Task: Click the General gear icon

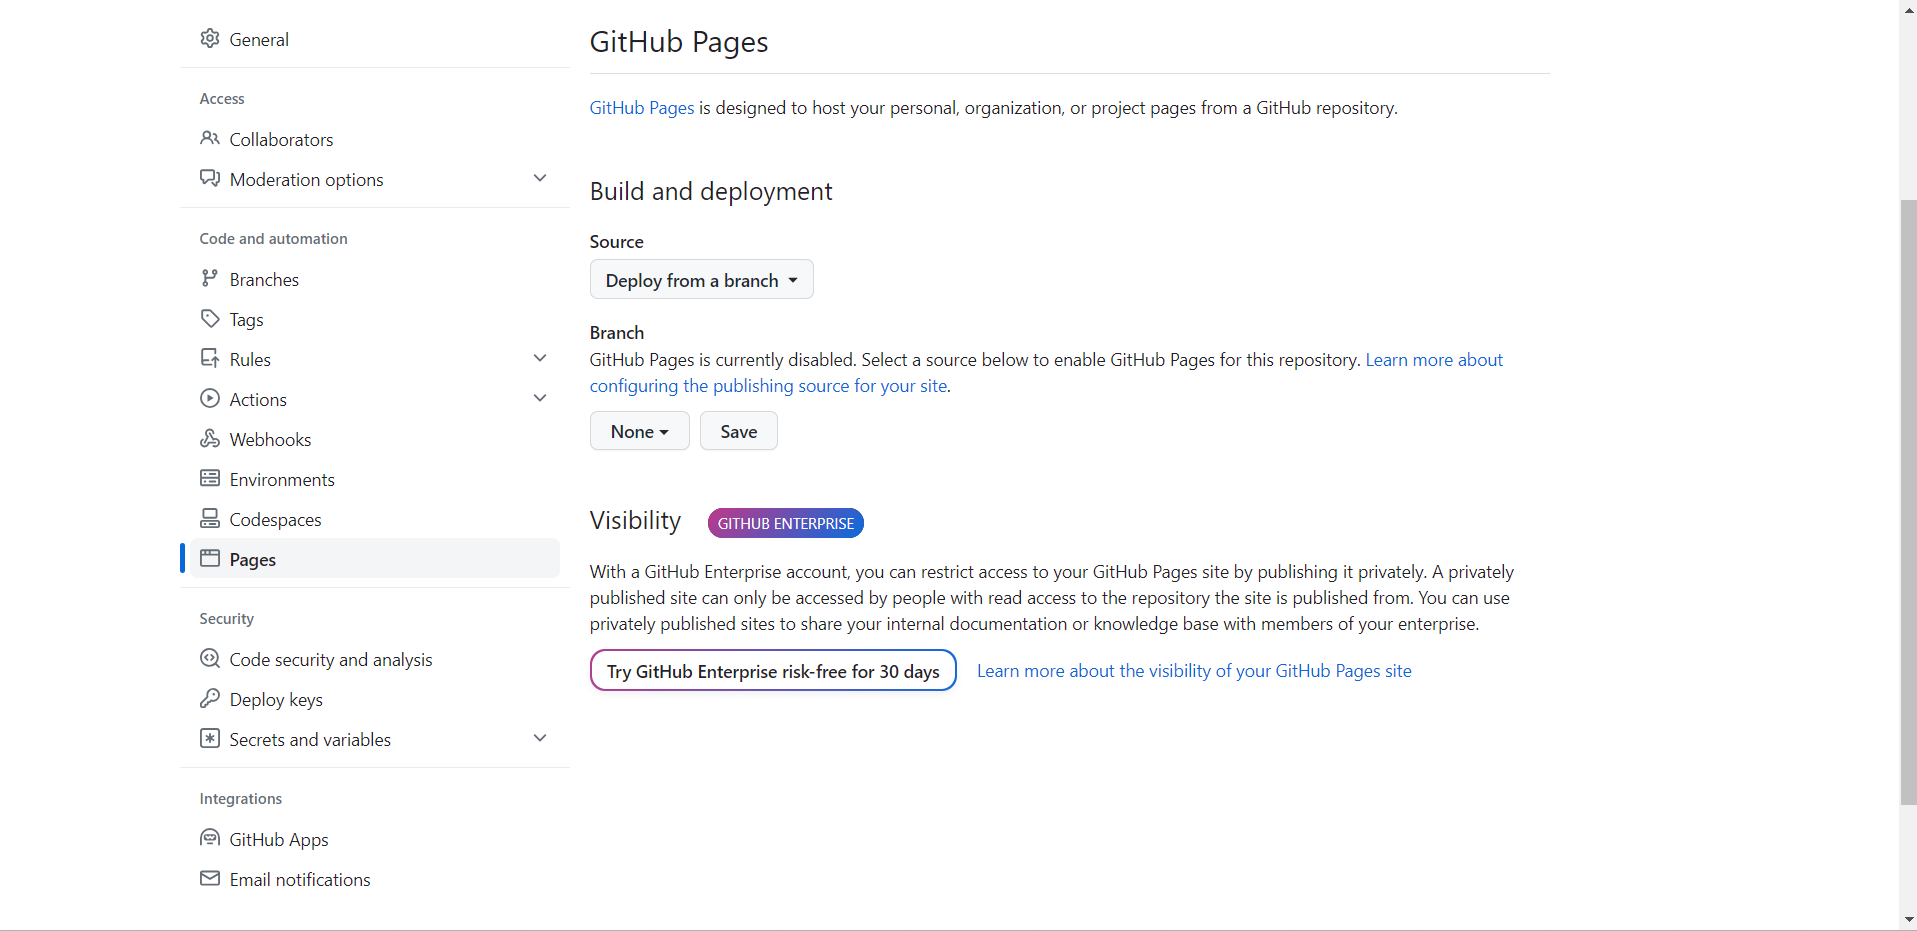Action: [209, 39]
